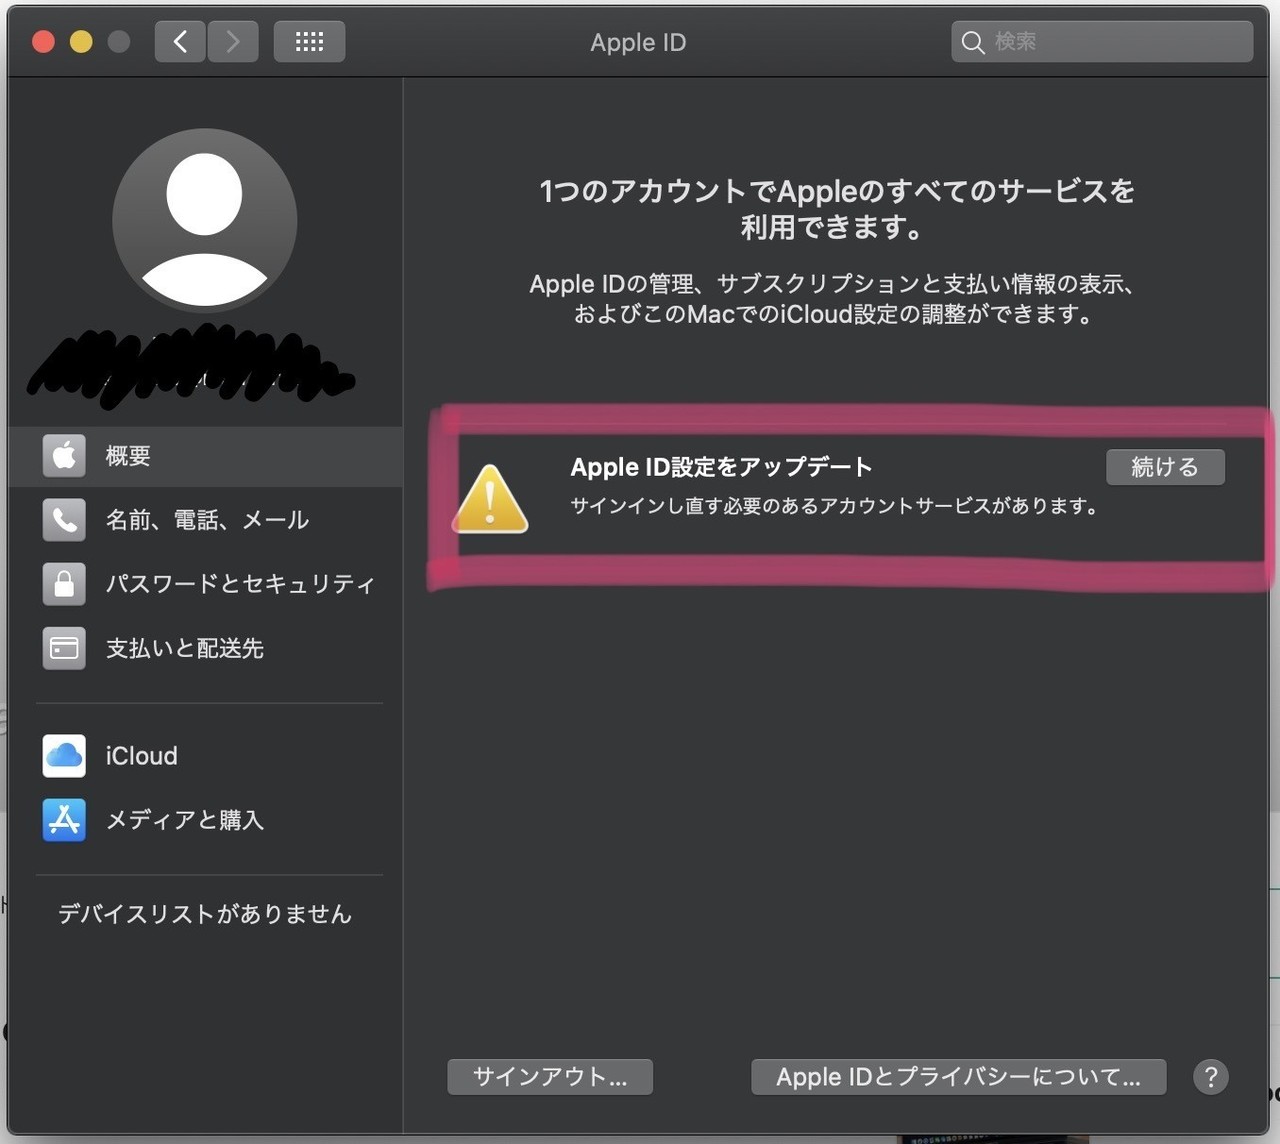Close the window with the red button

tap(43, 42)
